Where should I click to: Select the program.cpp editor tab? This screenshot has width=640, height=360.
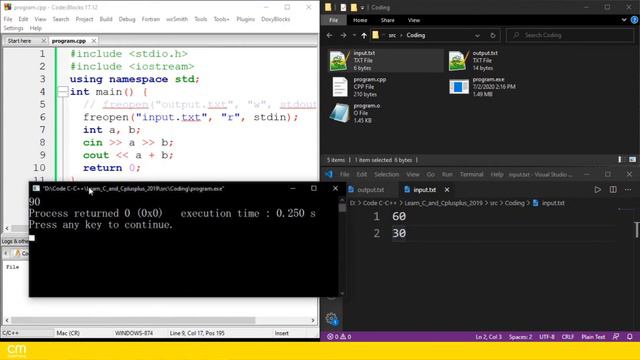click(x=69, y=41)
